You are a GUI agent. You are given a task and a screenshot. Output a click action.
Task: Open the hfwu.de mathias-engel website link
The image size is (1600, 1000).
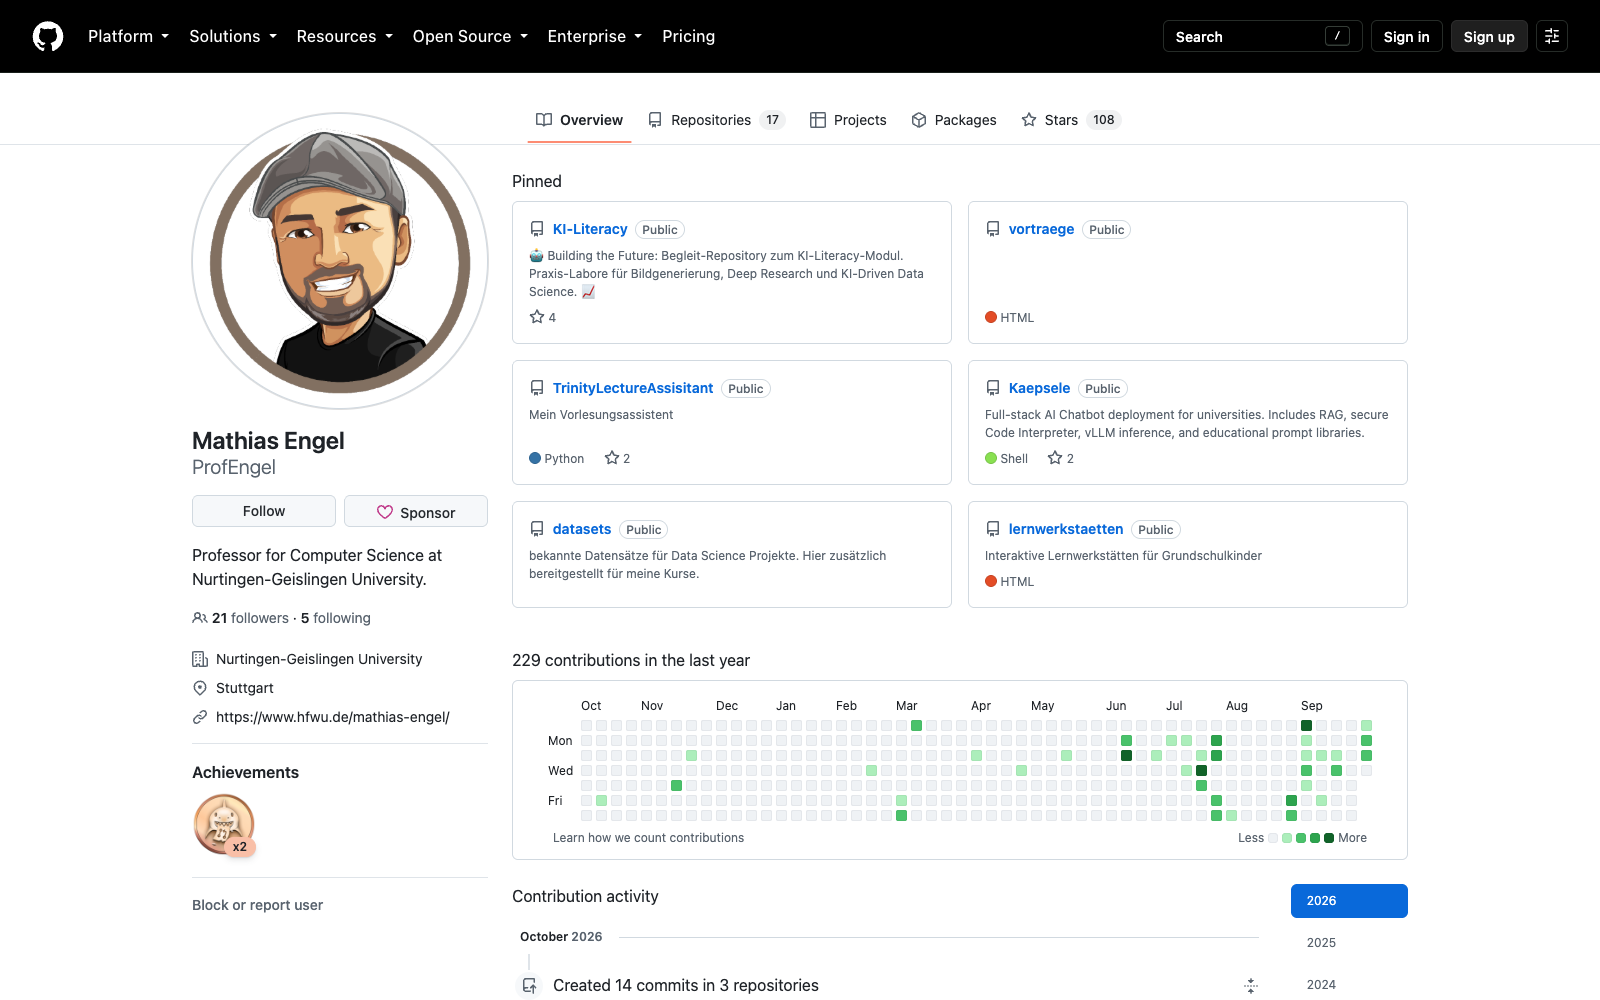tap(333, 717)
